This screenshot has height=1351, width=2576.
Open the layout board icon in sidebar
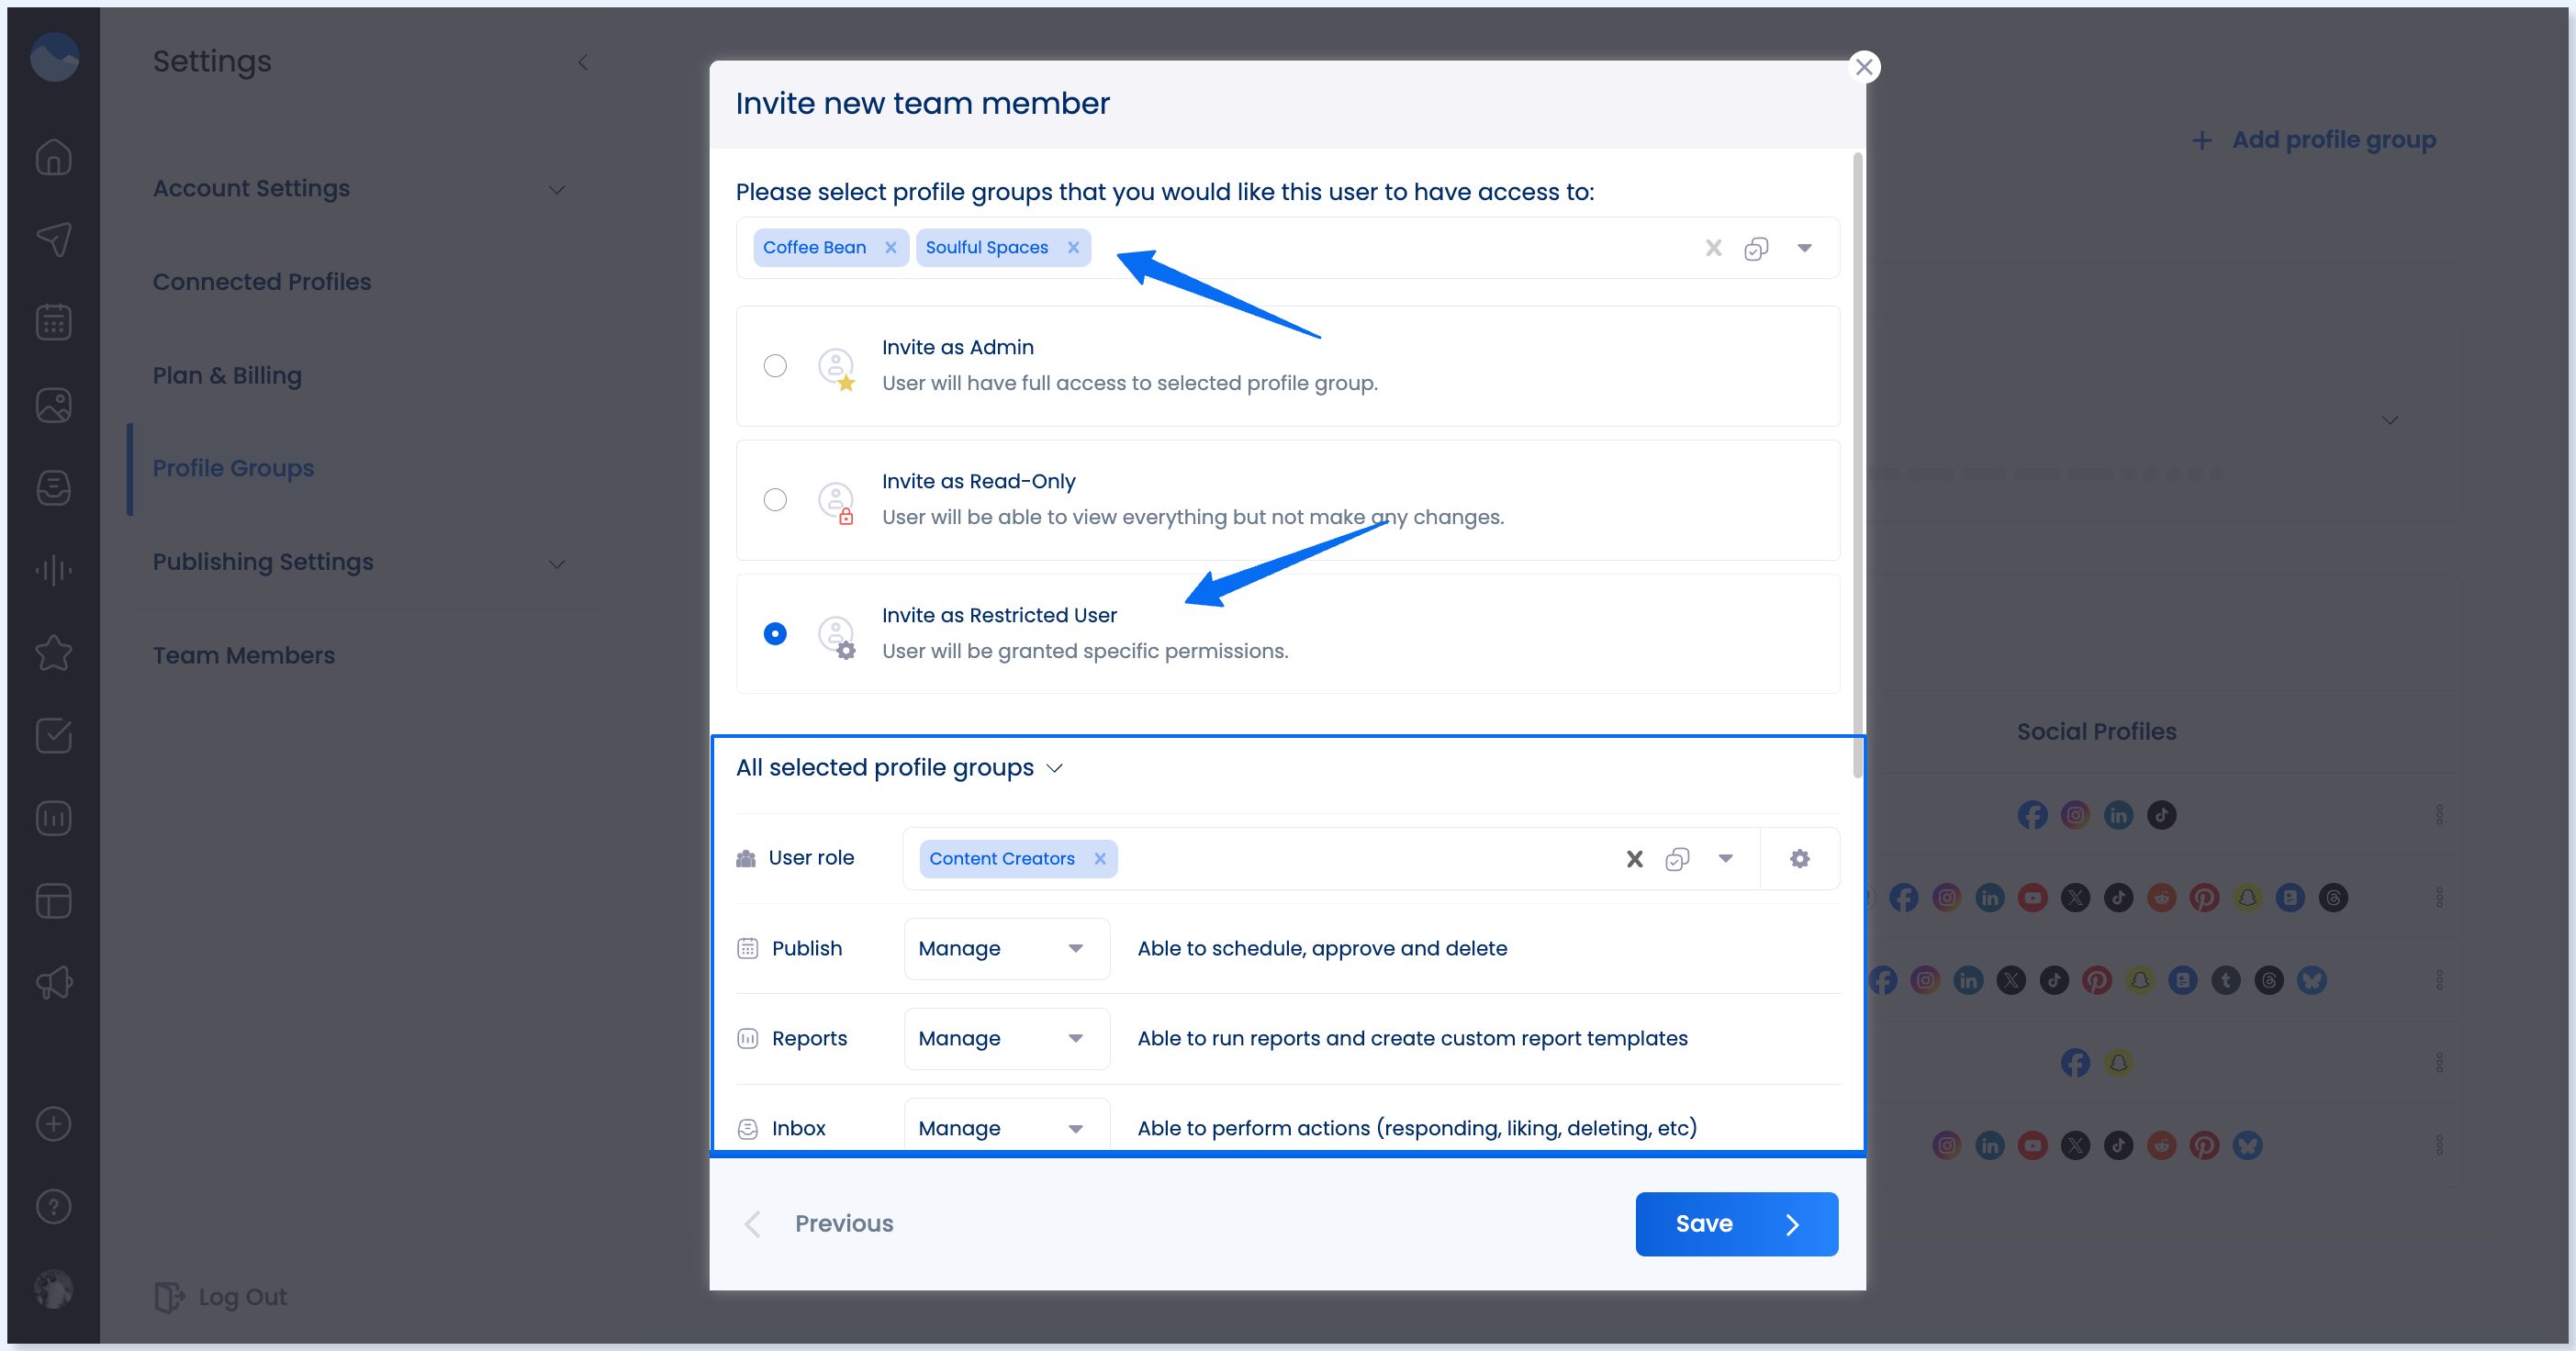(54, 901)
